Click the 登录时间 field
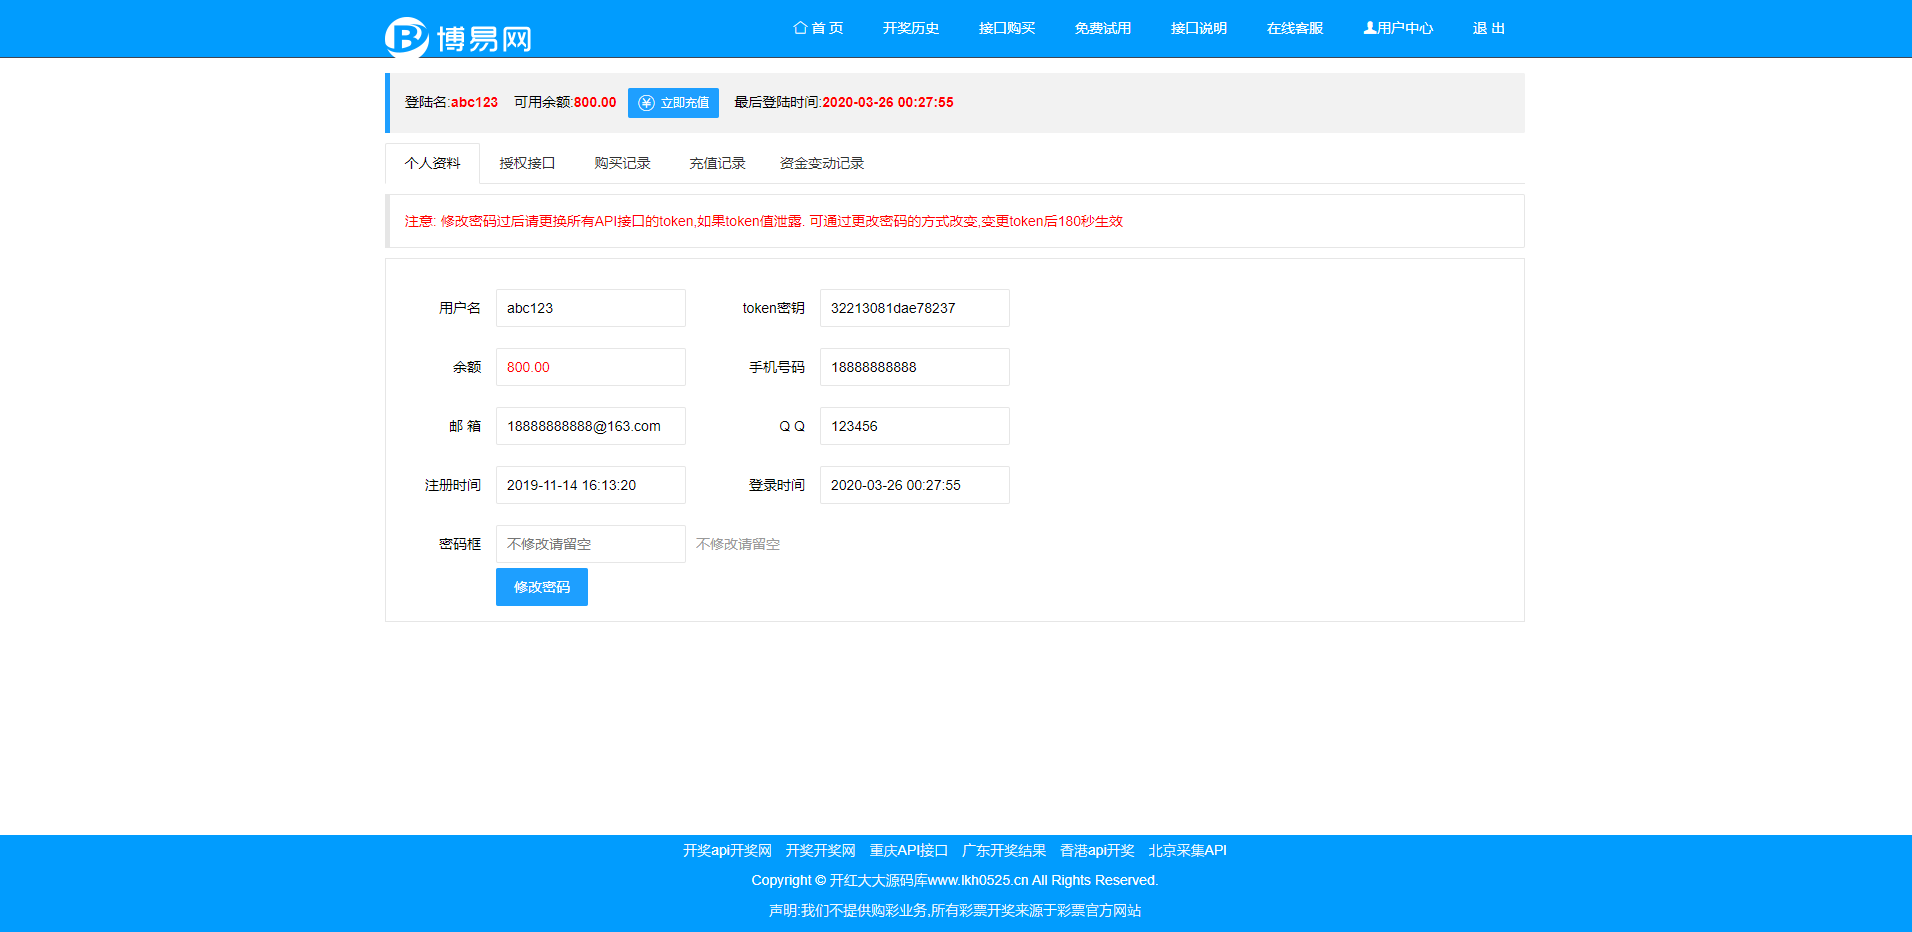The width and height of the screenshot is (1912, 932). coord(915,485)
